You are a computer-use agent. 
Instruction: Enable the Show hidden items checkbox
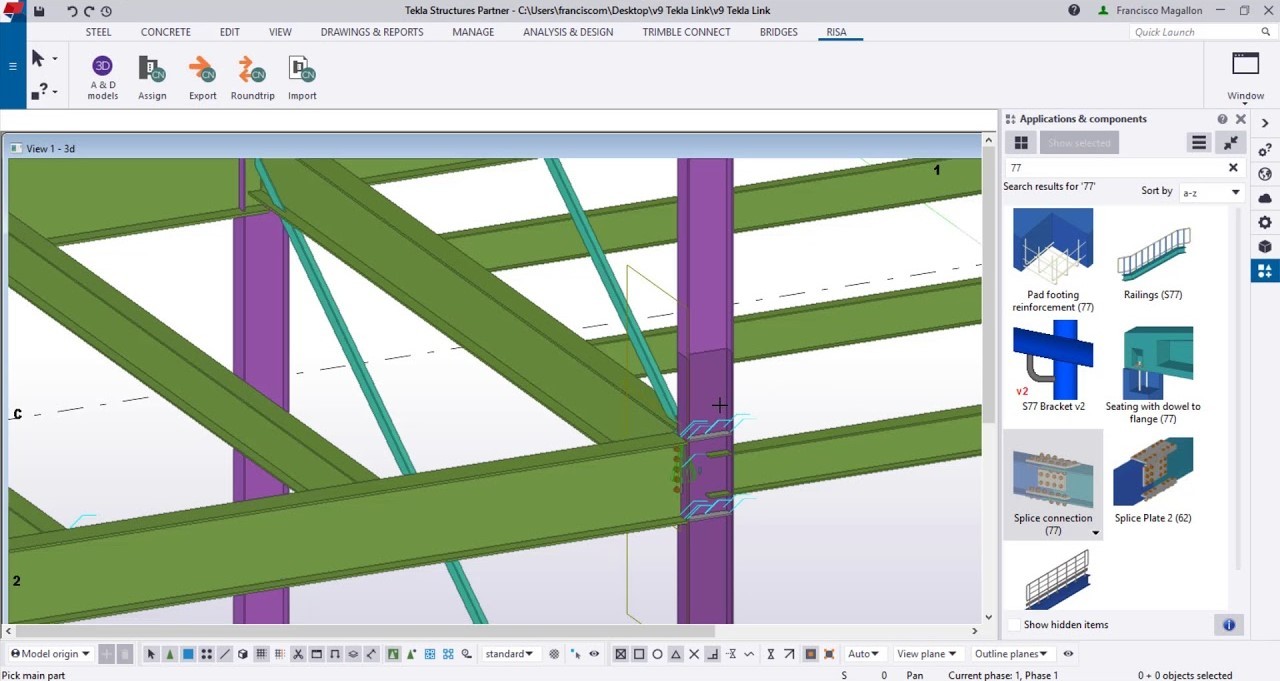pyautogui.click(x=1015, y=625)
